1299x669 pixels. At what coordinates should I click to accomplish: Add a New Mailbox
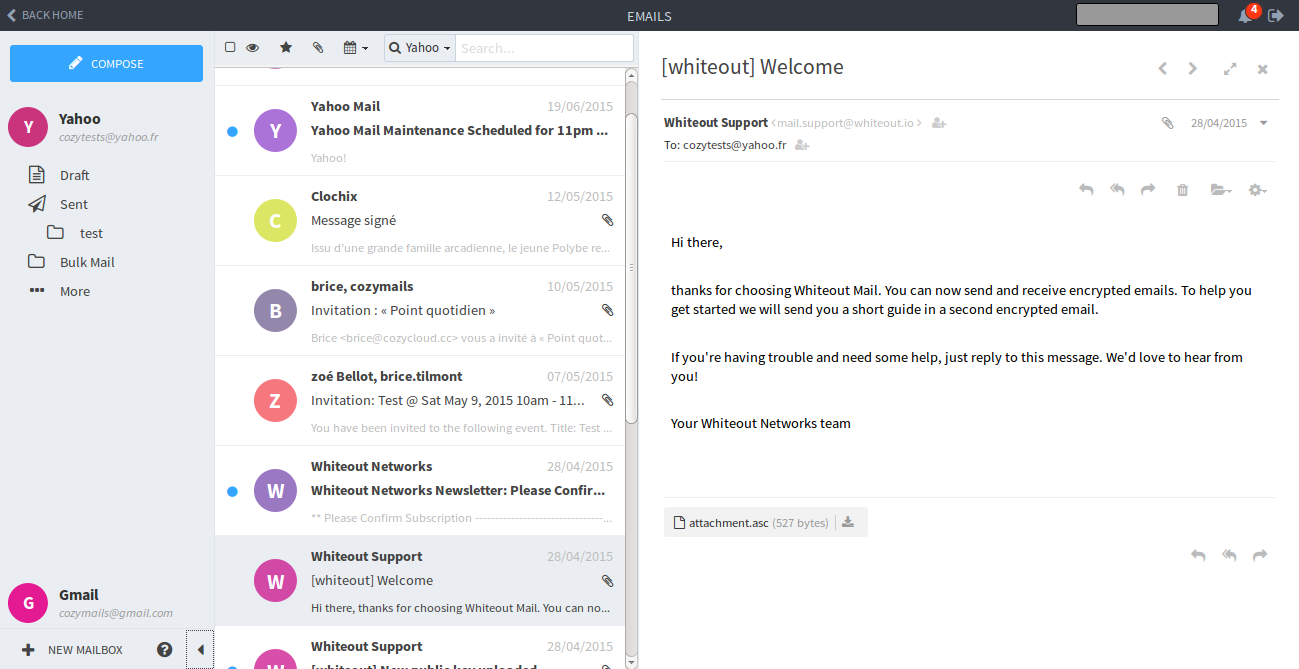(72, 650)
